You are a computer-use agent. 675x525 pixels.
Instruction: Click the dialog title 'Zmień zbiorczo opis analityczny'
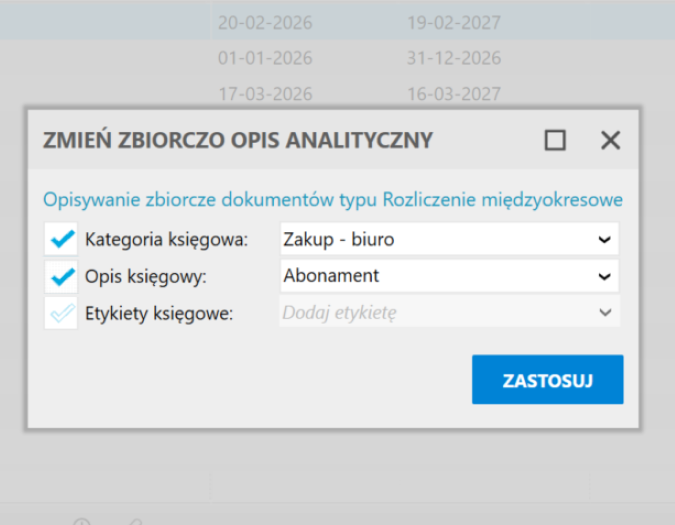click(238, 140)
